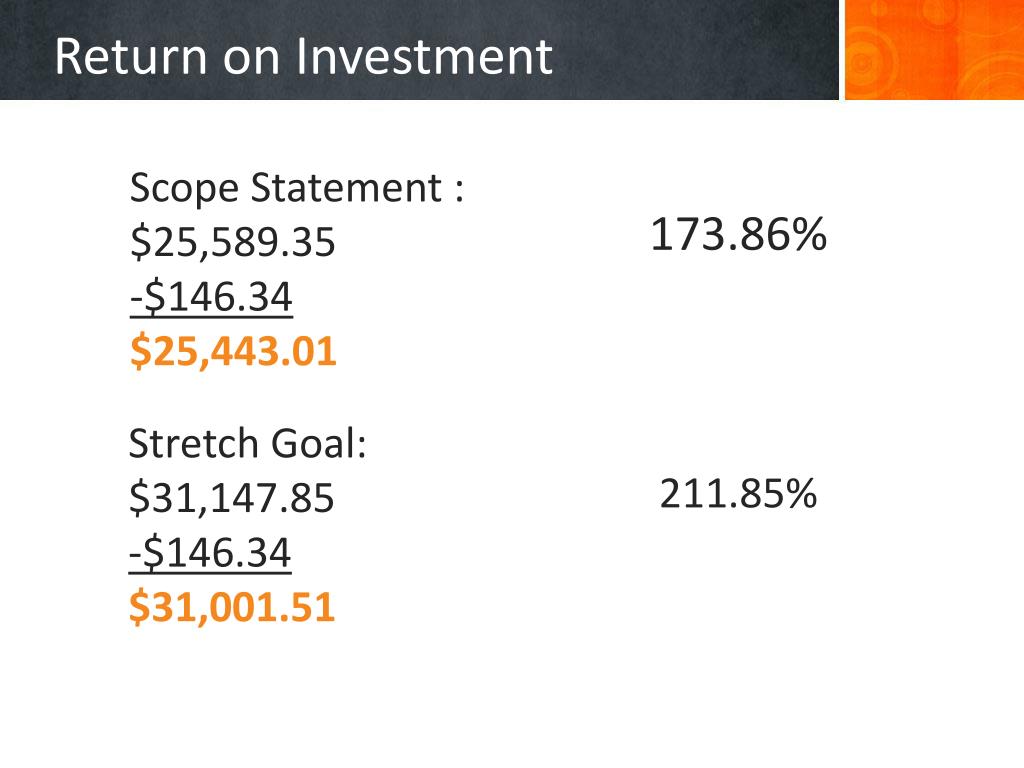Click the 173.86% percentage
The width and height of the screenshot is (1024, 768).
coord(739,234)
